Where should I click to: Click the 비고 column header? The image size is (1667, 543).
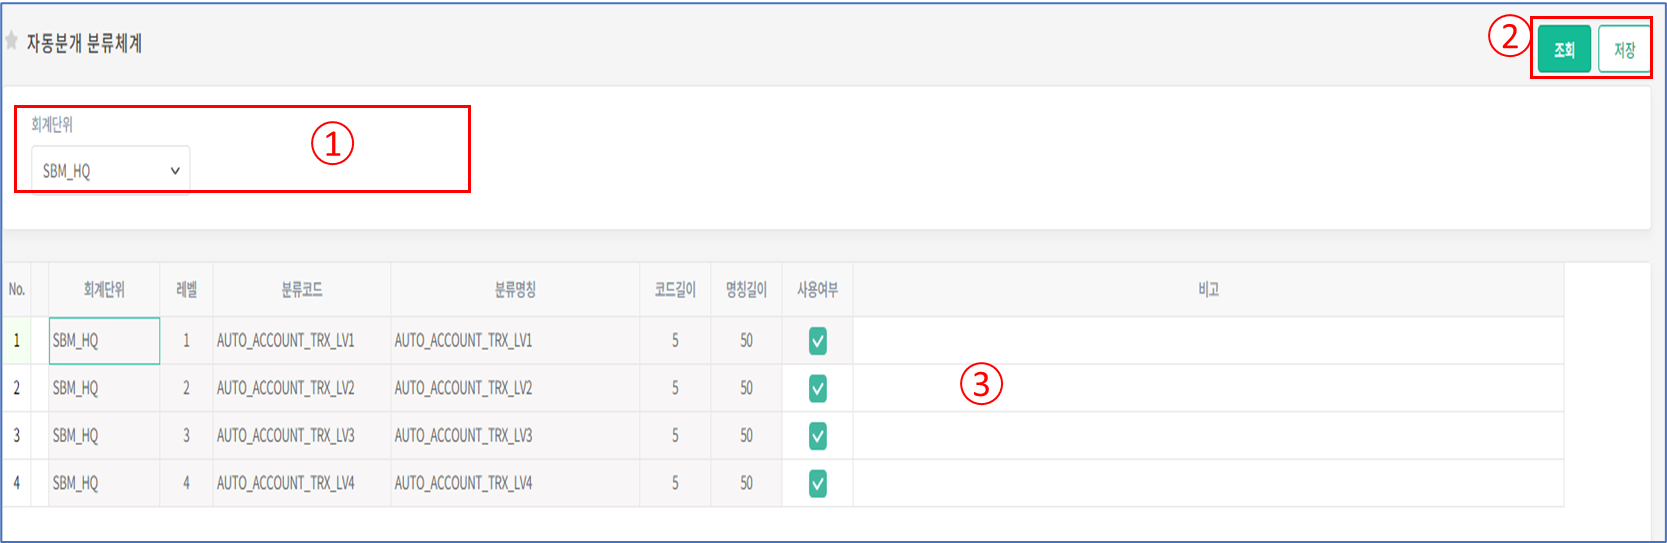(1208, 290)
